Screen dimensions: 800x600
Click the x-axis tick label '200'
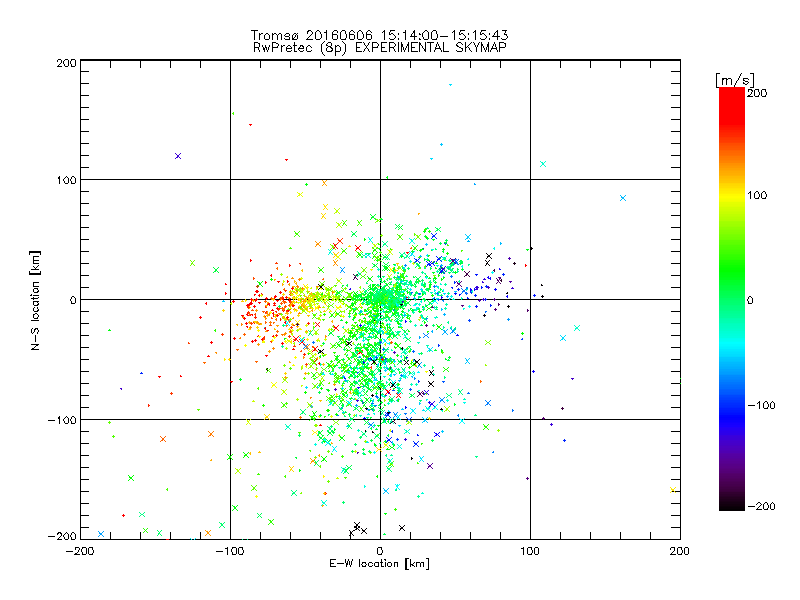[x=680, y=551]
